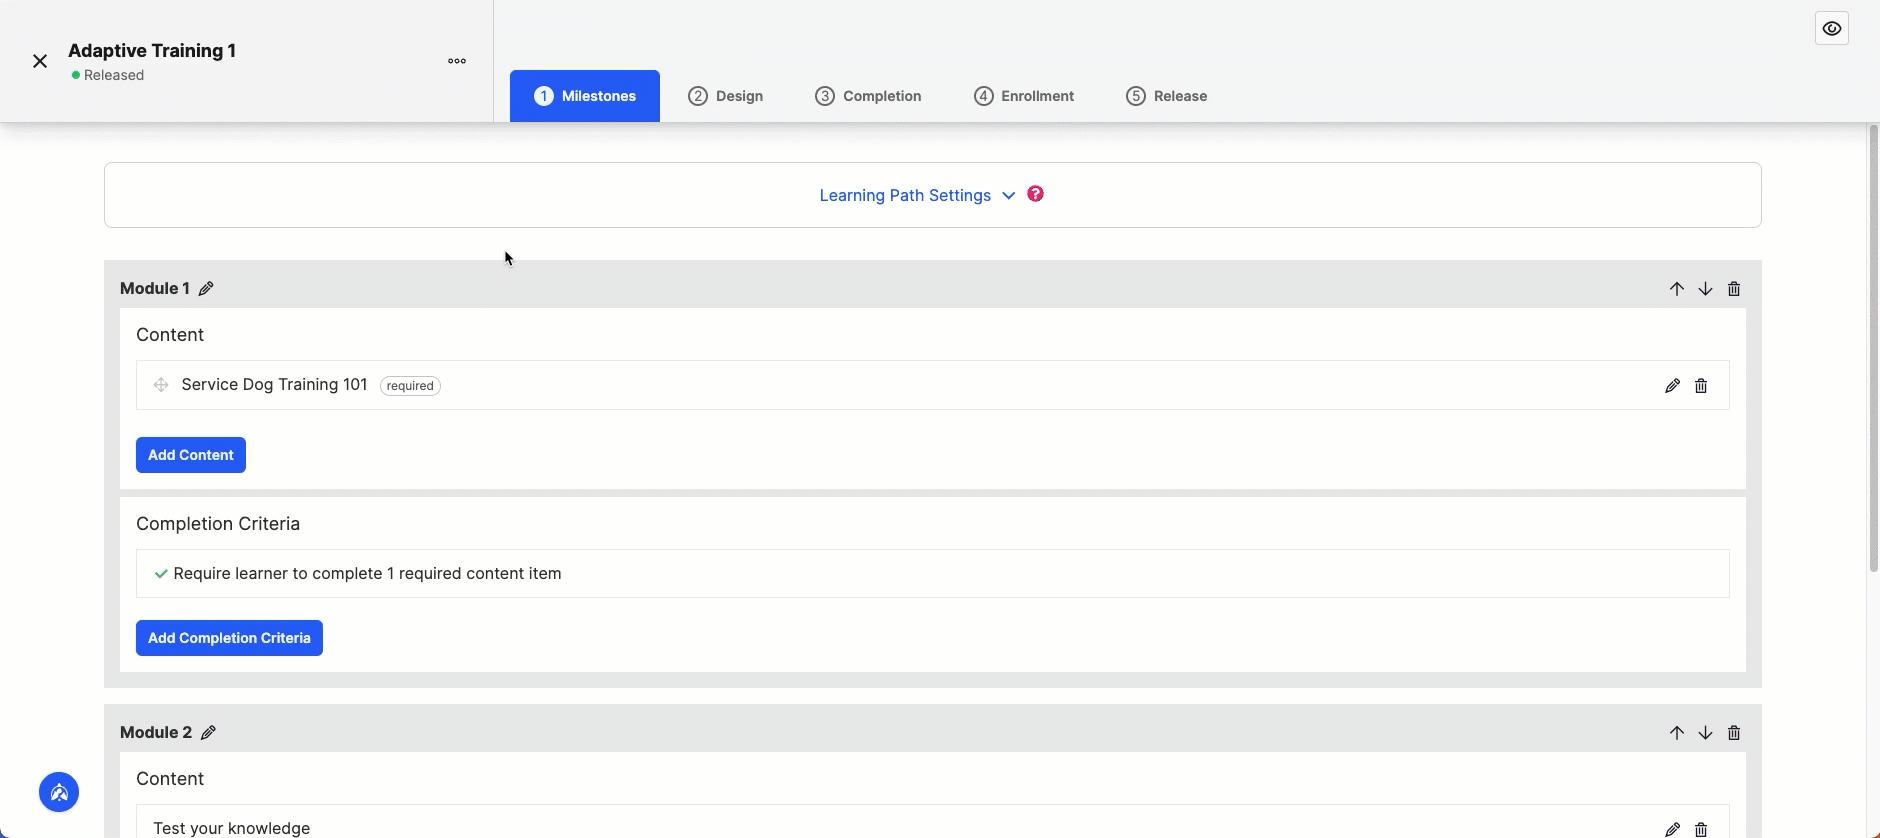Click the pencil icon next to Module 1
Image resolution: width=1880 pixels, height=838 pixels.
coord(206,289)
